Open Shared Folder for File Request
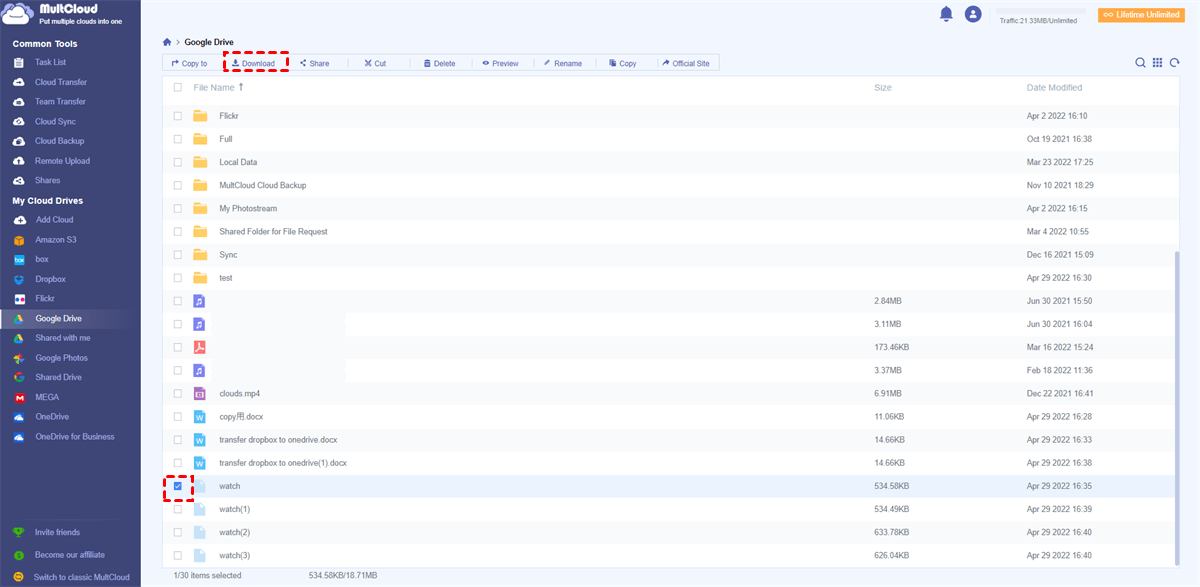1200x587 pixels. point(273,231)
